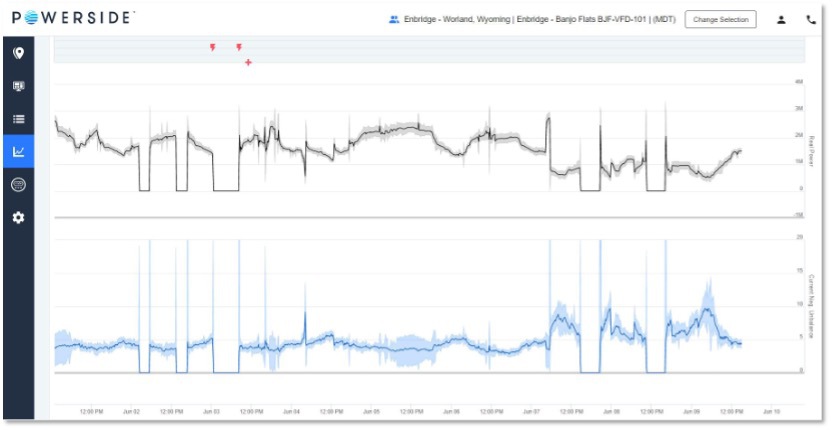Viewport: 832px width, 430px height.
Task: Click the Real Power axis label
Action: coord(811,151)
